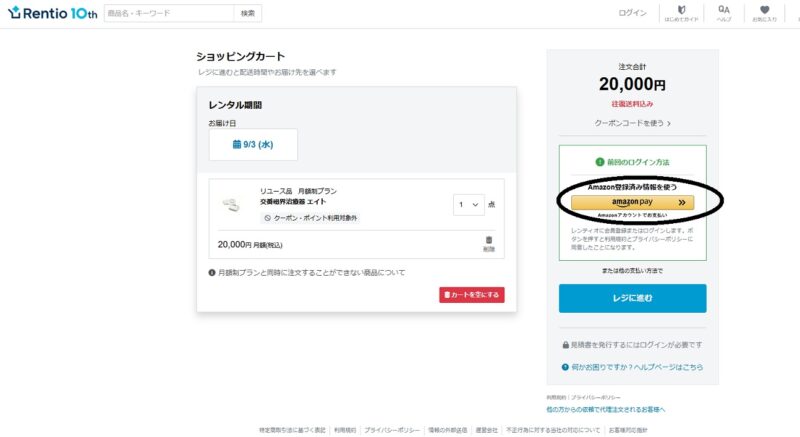The height and width of the screenshot is (437, 800).
Task: Click プライバシーポリシー link in the footer
Action: pos(385,429)
